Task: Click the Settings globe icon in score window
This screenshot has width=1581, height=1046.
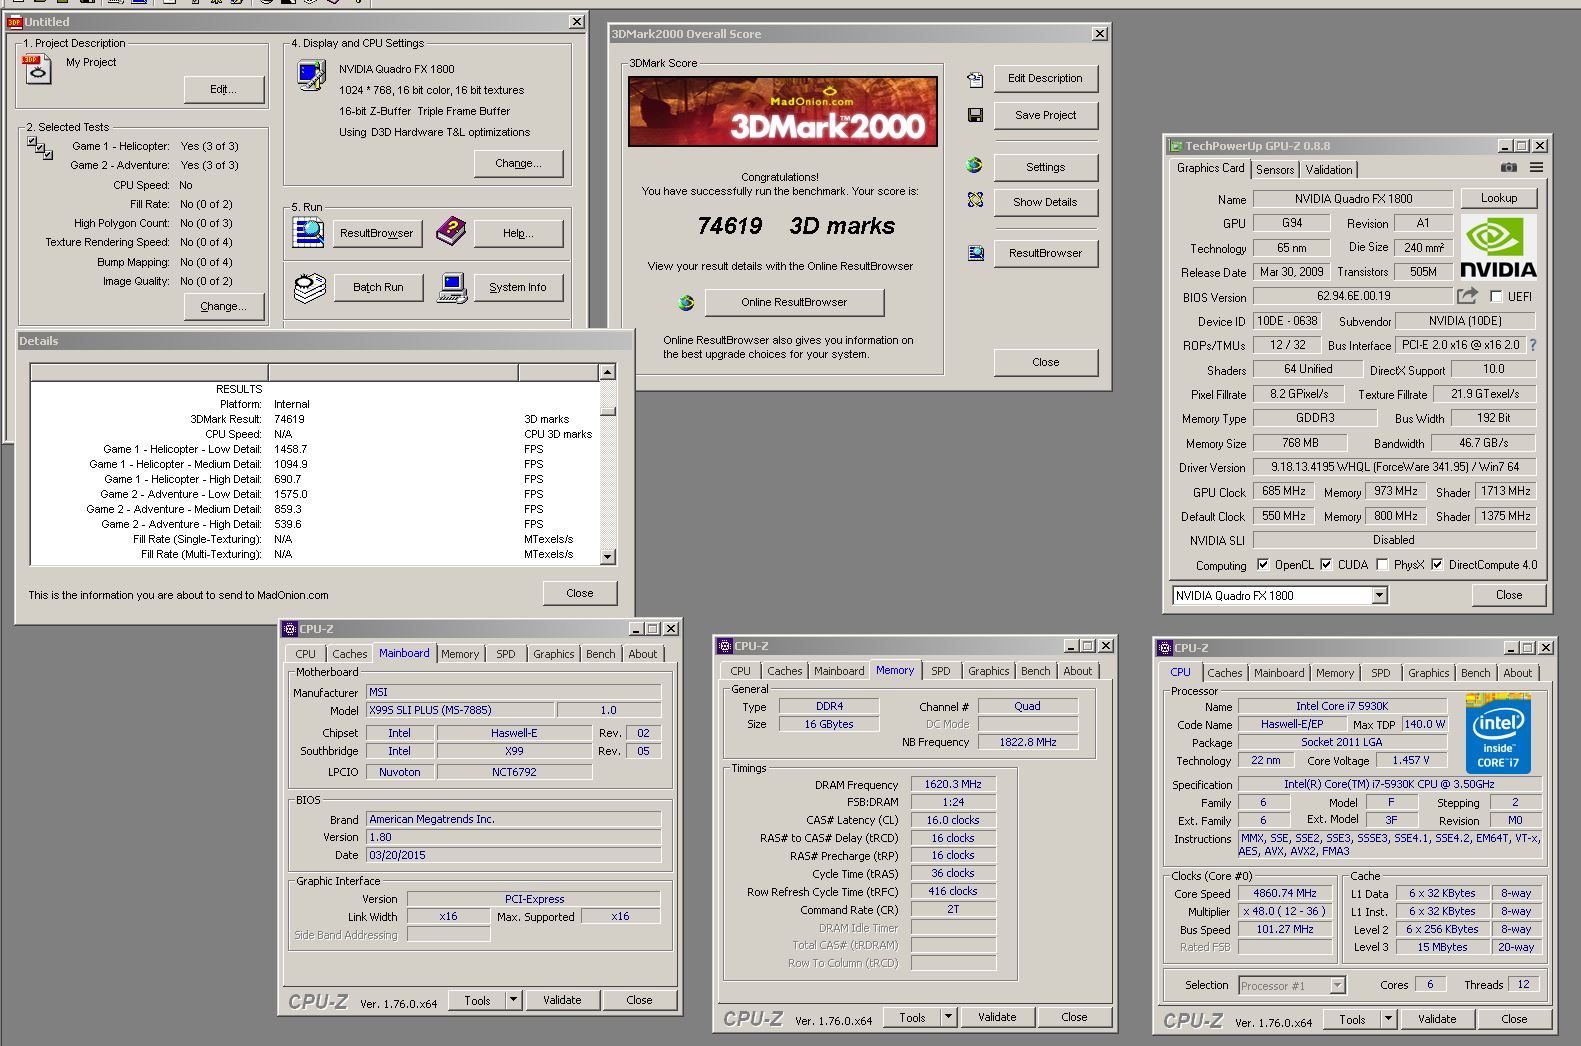Action: click(x=975, y=165)
